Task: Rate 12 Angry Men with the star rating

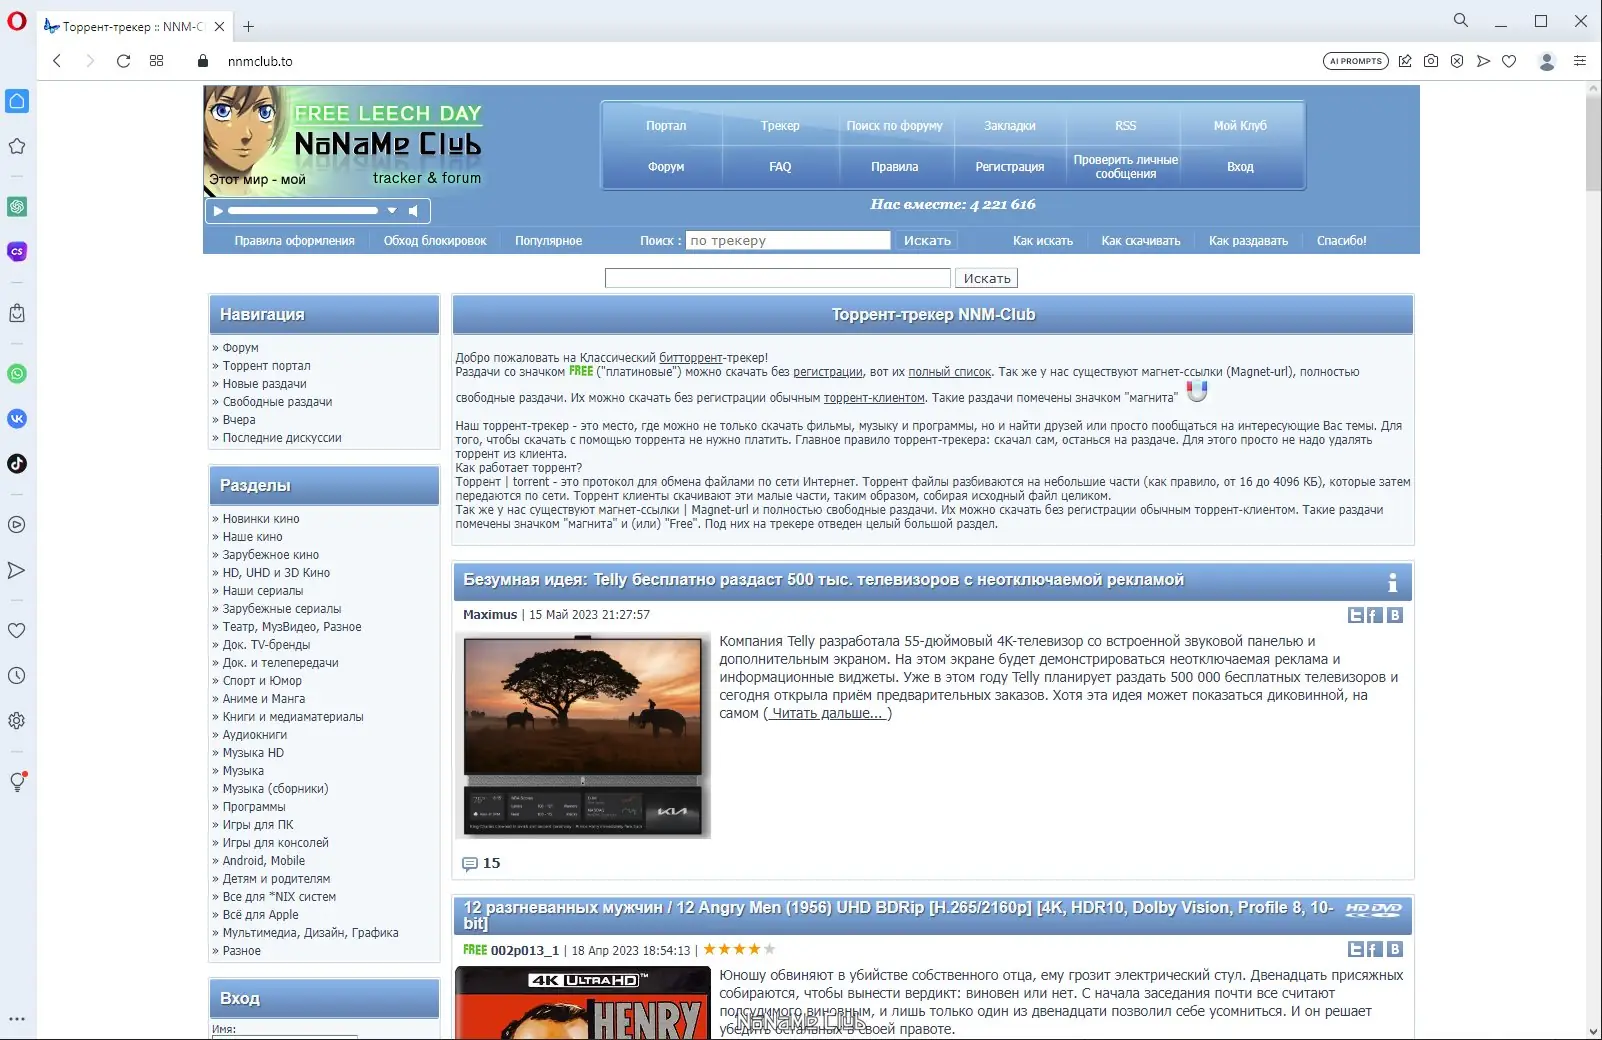Action: pos(739,950)
